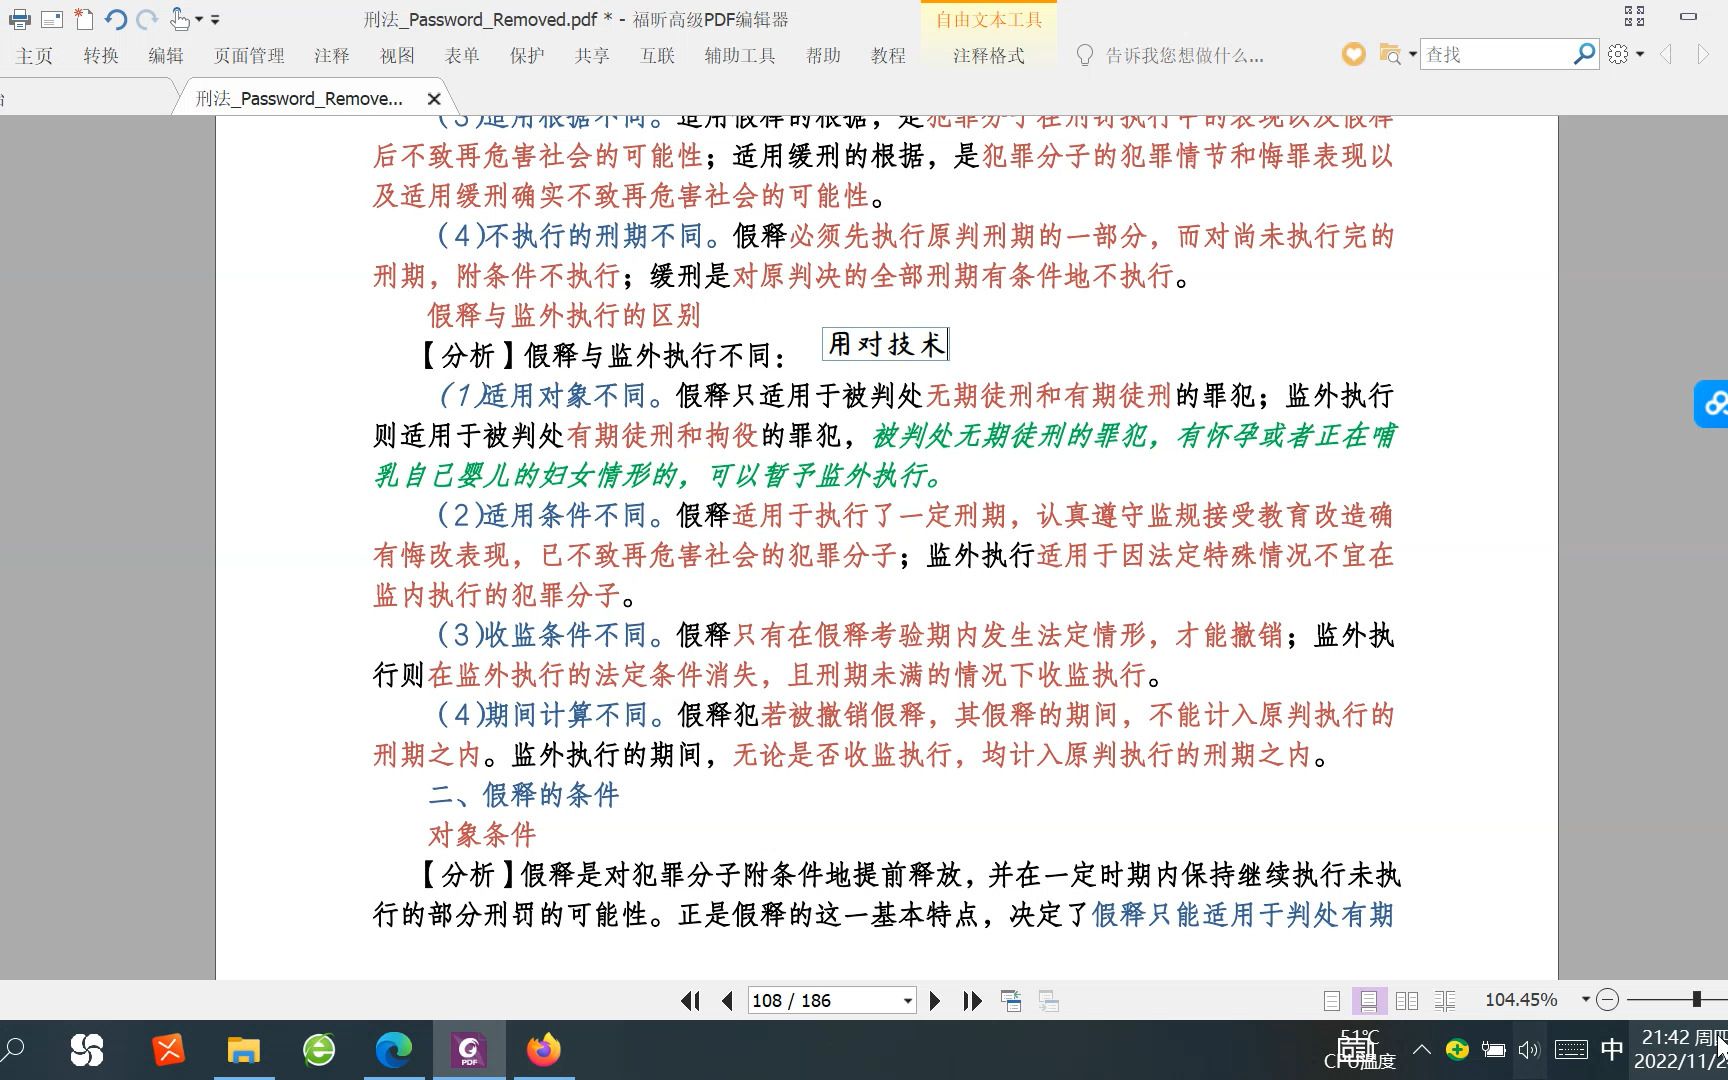Click the 108 / 186 page number field
1728x1080 pixels.
823,1001
